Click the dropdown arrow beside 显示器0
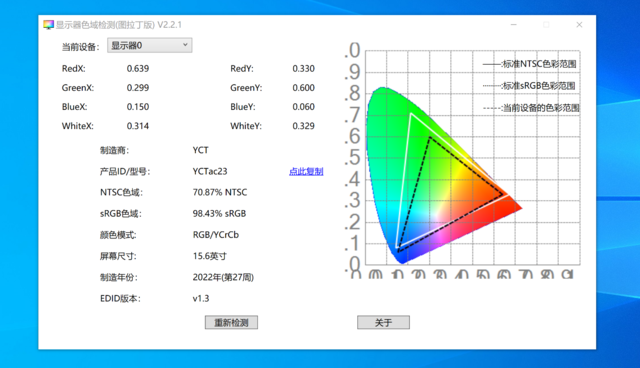Image resolution: width=640 pixels, height=368 pixels. pyautogui.click(x=185, y=45)
